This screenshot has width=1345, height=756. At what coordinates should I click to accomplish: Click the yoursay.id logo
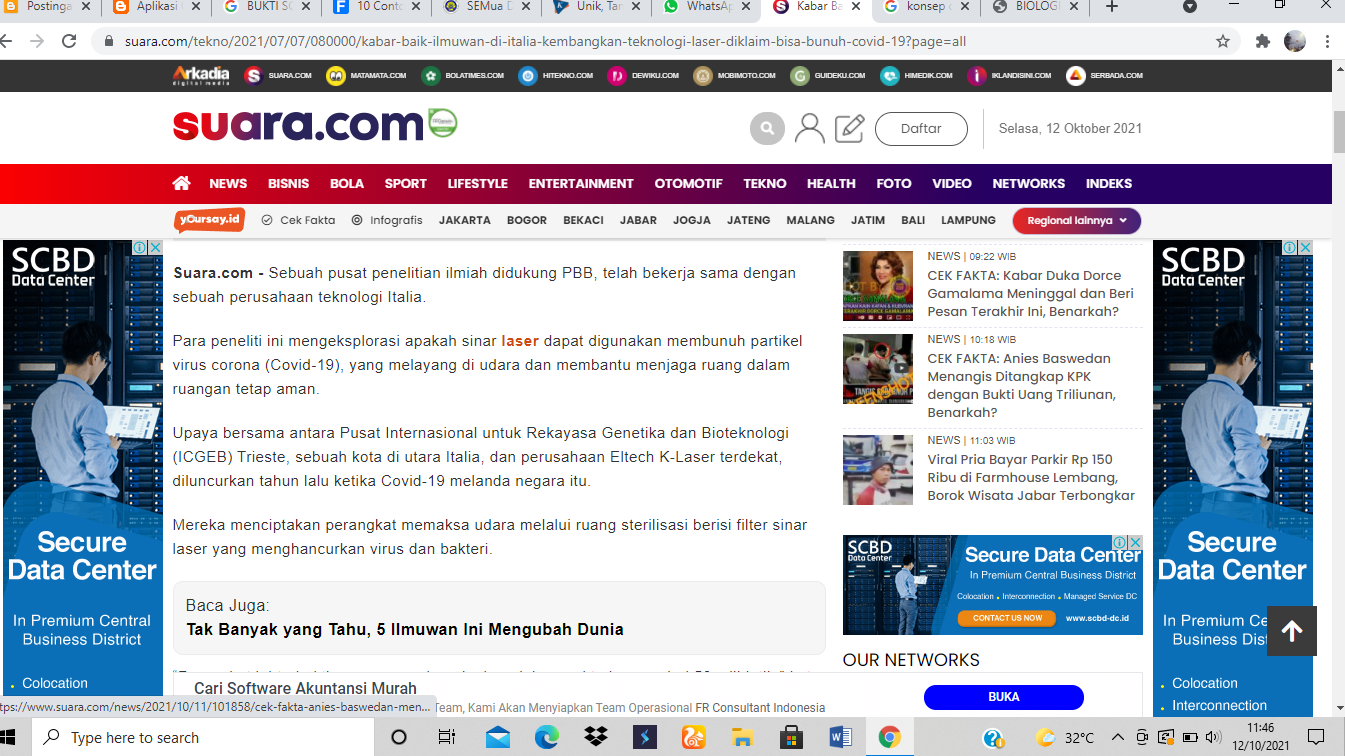209,220
